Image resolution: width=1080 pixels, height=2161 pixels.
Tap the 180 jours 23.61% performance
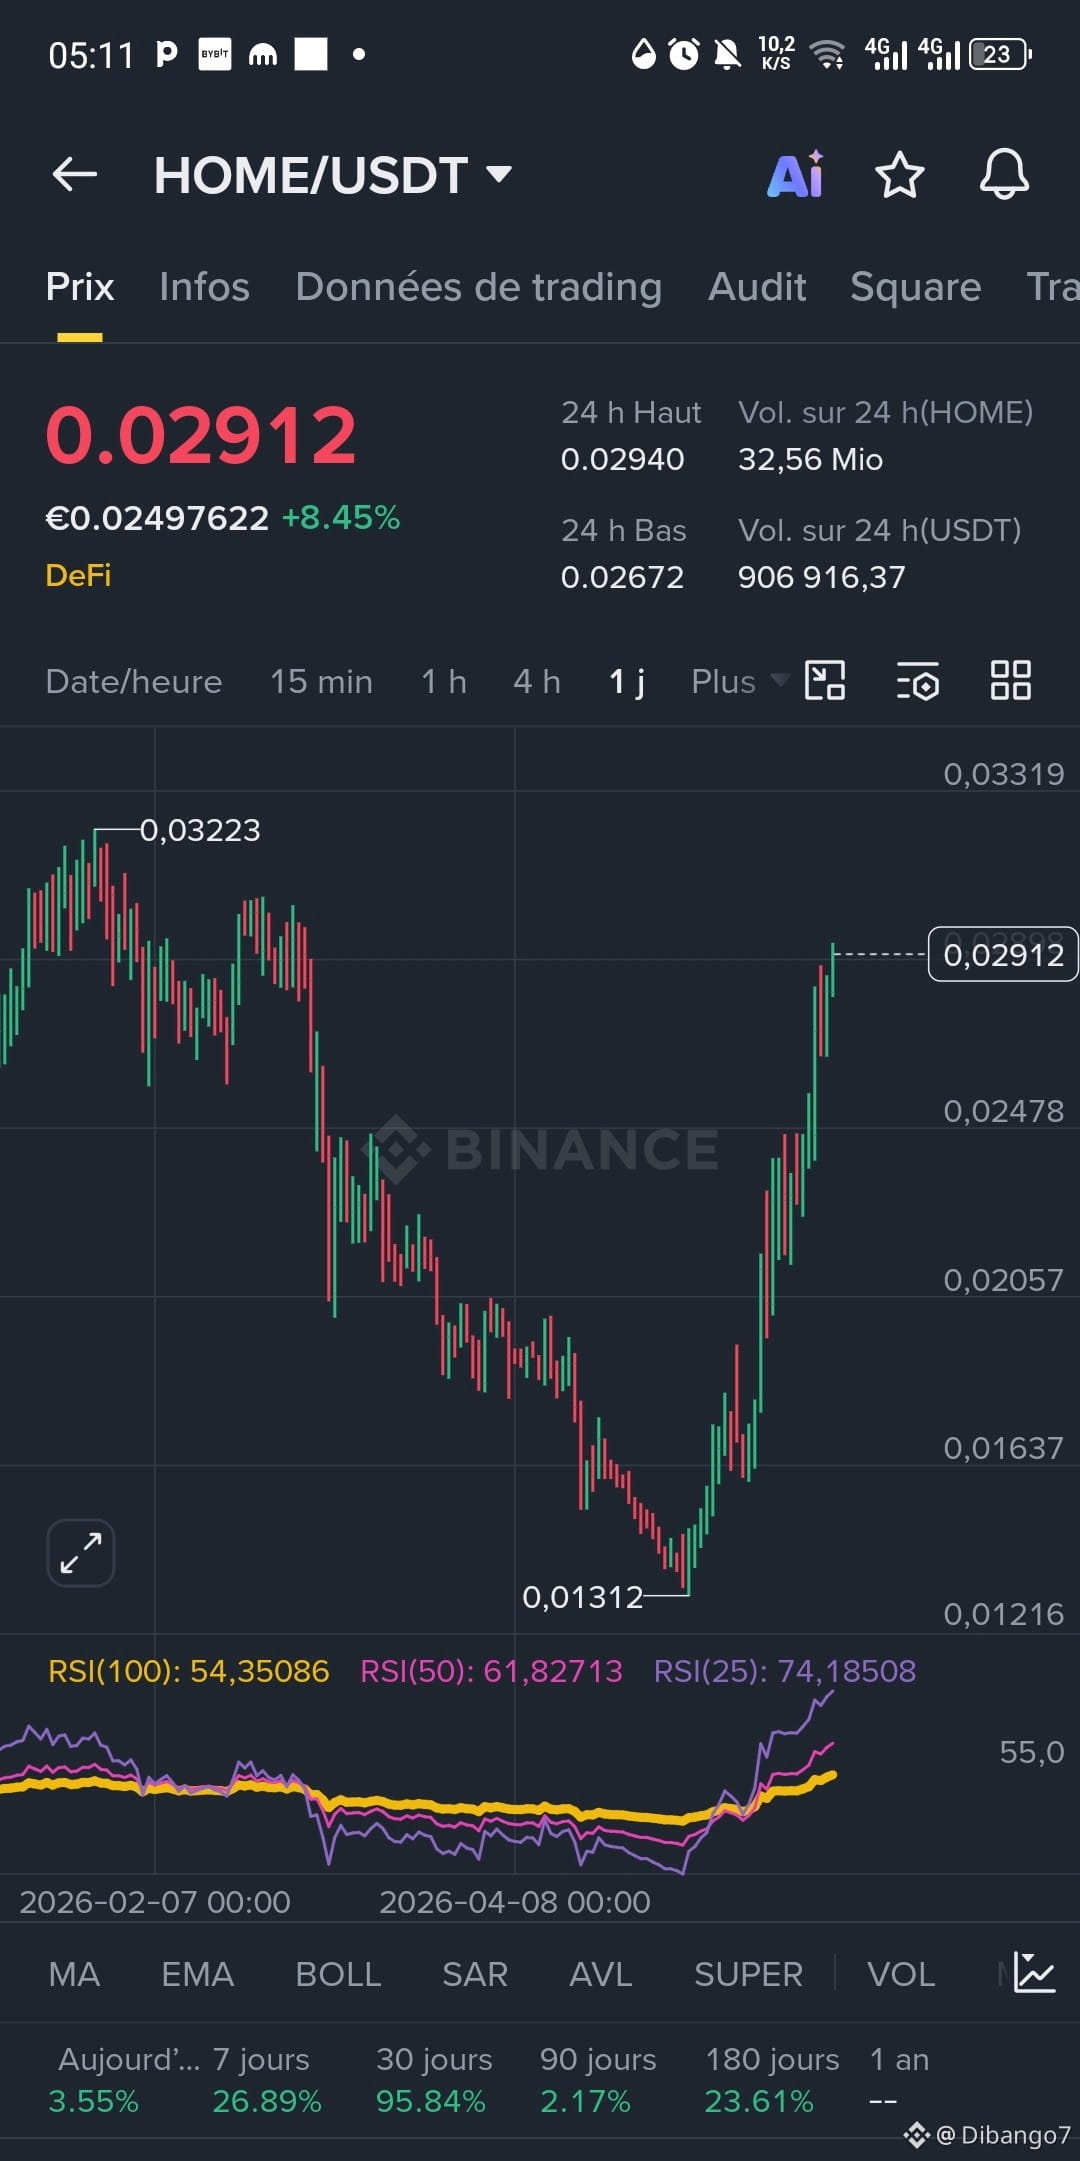coord(772,2080)
